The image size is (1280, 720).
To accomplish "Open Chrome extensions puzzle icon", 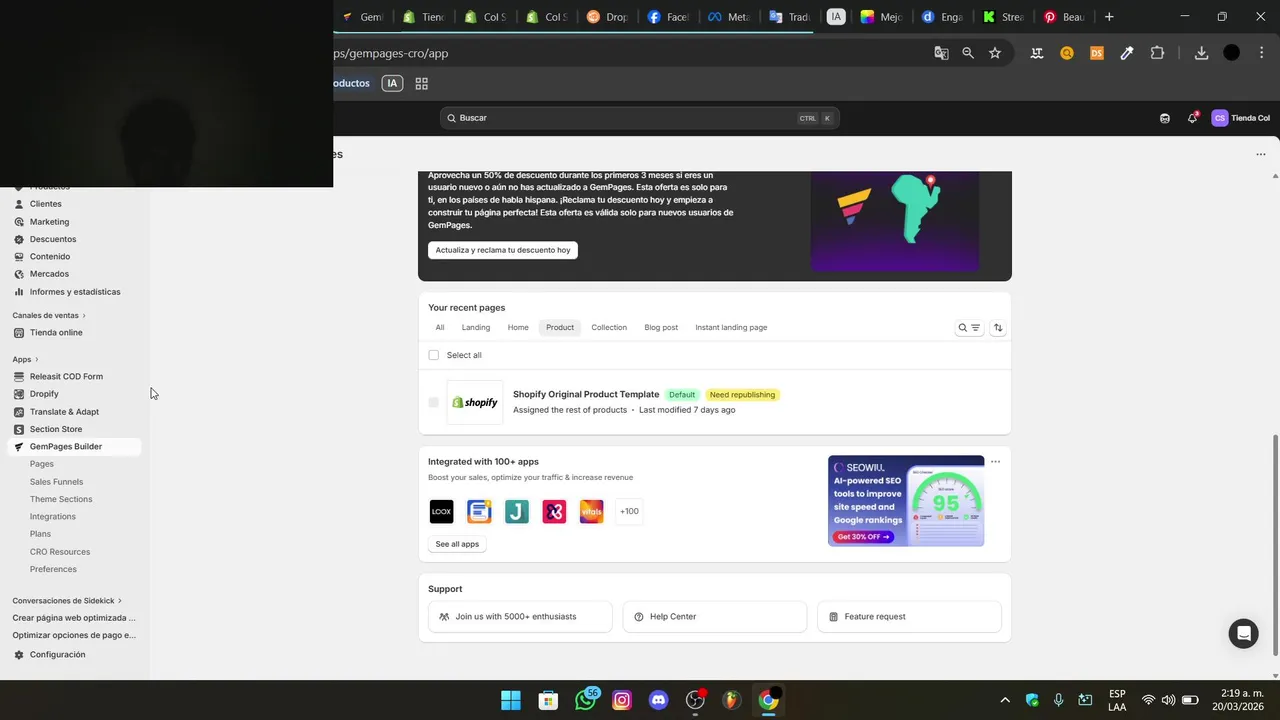I will coord(1157,53).
